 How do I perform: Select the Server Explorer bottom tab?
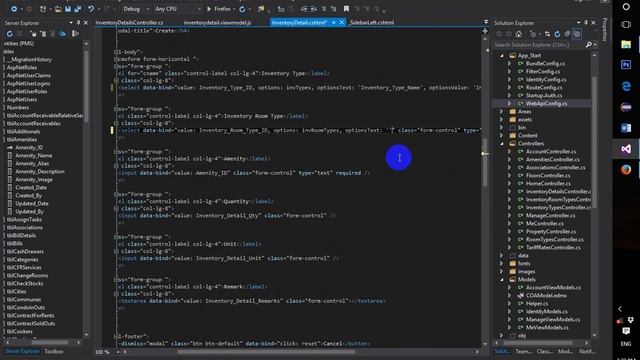(22, 351)
